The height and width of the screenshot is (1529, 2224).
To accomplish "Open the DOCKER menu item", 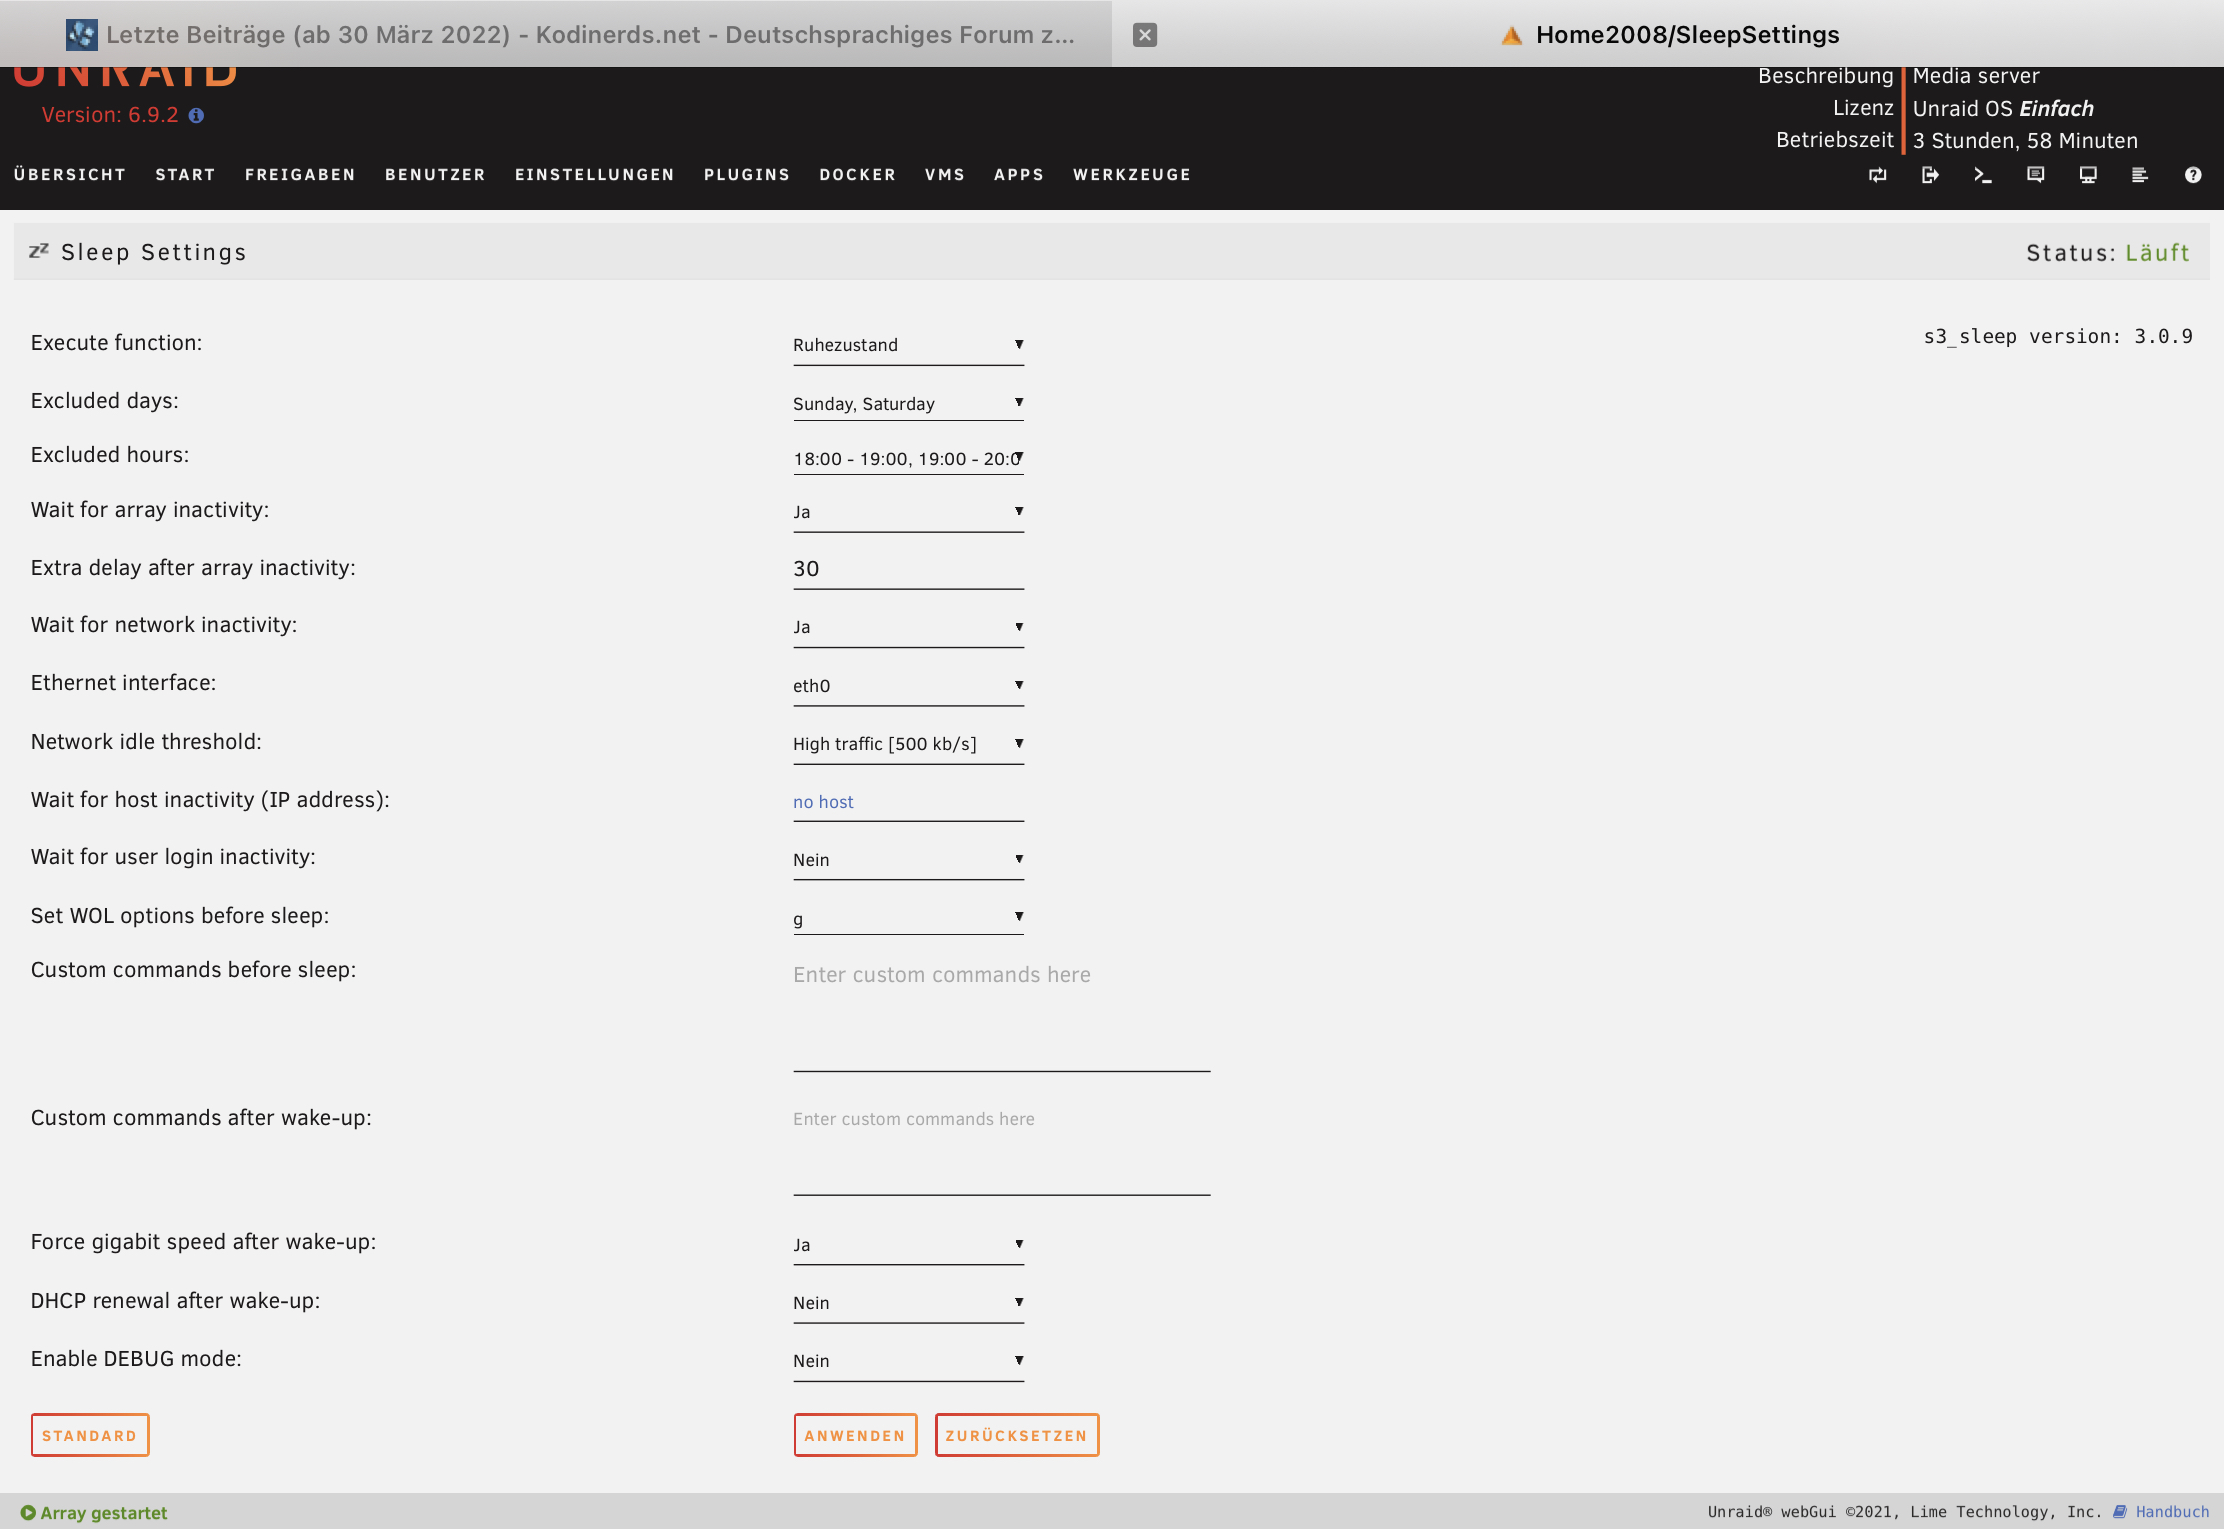I will [857, 175].
